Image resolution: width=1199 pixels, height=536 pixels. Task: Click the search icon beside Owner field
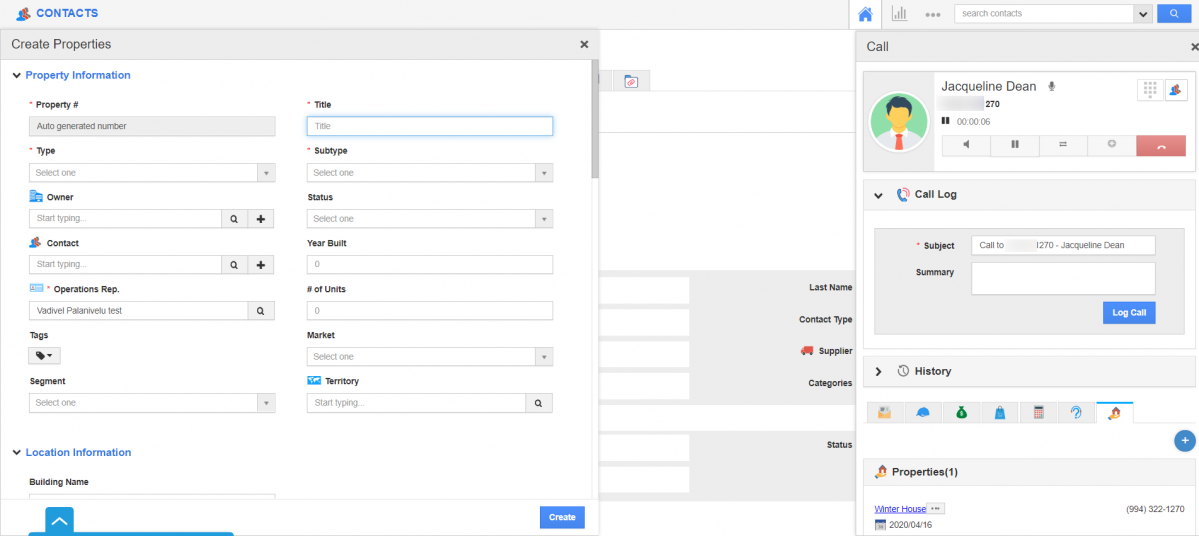click(x=233, y=219)
